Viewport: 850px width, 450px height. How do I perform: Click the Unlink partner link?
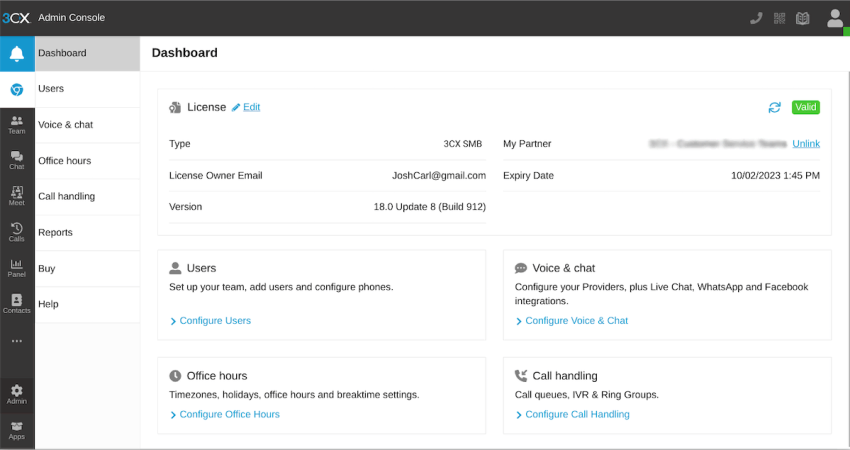pos(806,144)
